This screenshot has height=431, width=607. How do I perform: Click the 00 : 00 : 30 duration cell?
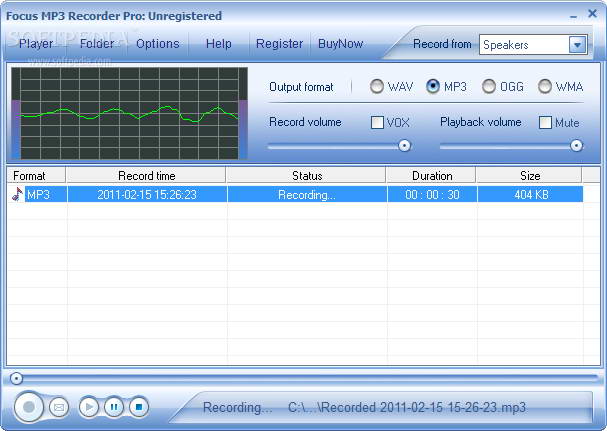[x=432, y=194]
